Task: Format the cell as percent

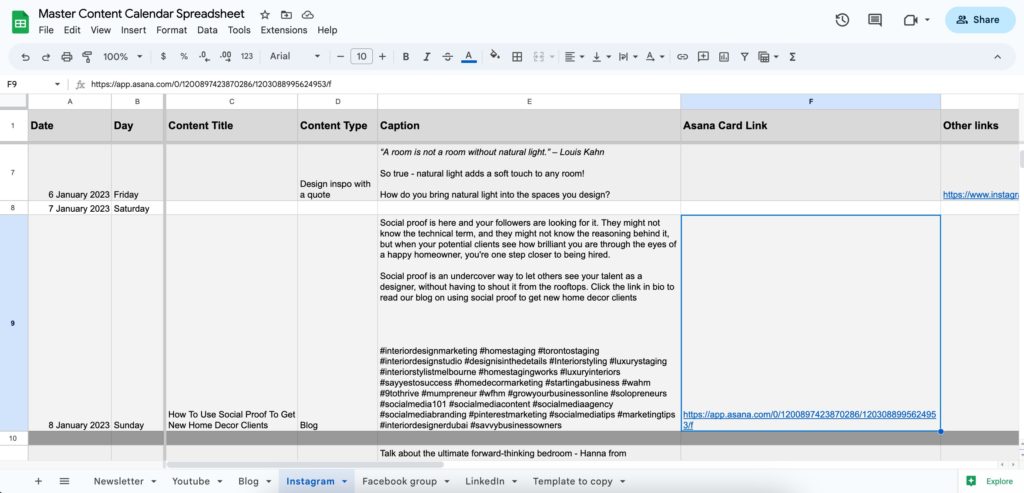Action: tap(184, 57)
